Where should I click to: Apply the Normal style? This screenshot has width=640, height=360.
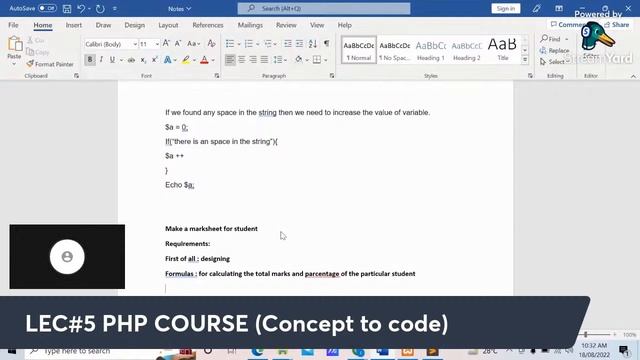pyautogui.click(x=359, y=50)
